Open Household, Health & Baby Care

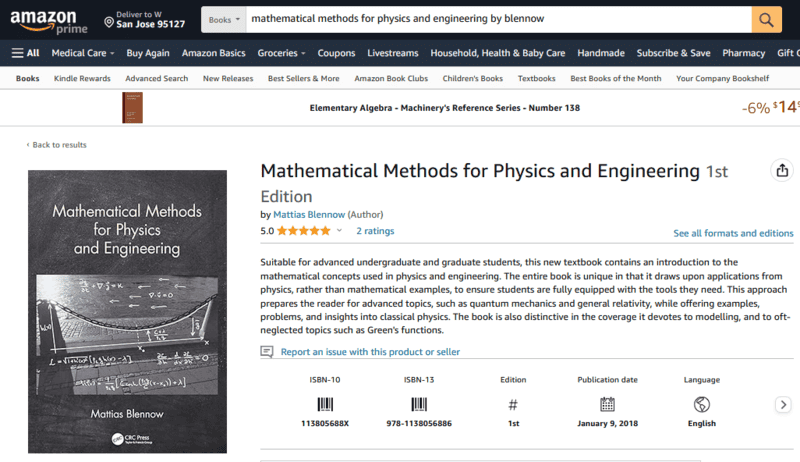point(497,53)
